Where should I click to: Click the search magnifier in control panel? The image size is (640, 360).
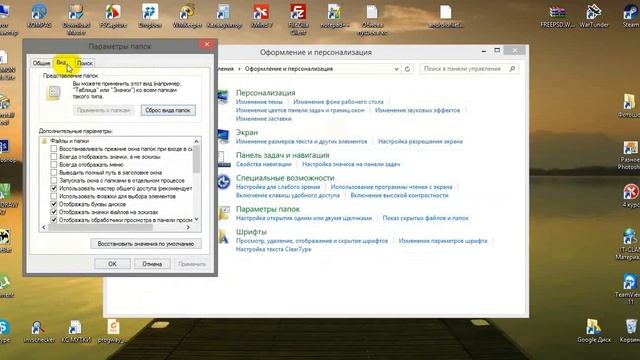(512, 69)
